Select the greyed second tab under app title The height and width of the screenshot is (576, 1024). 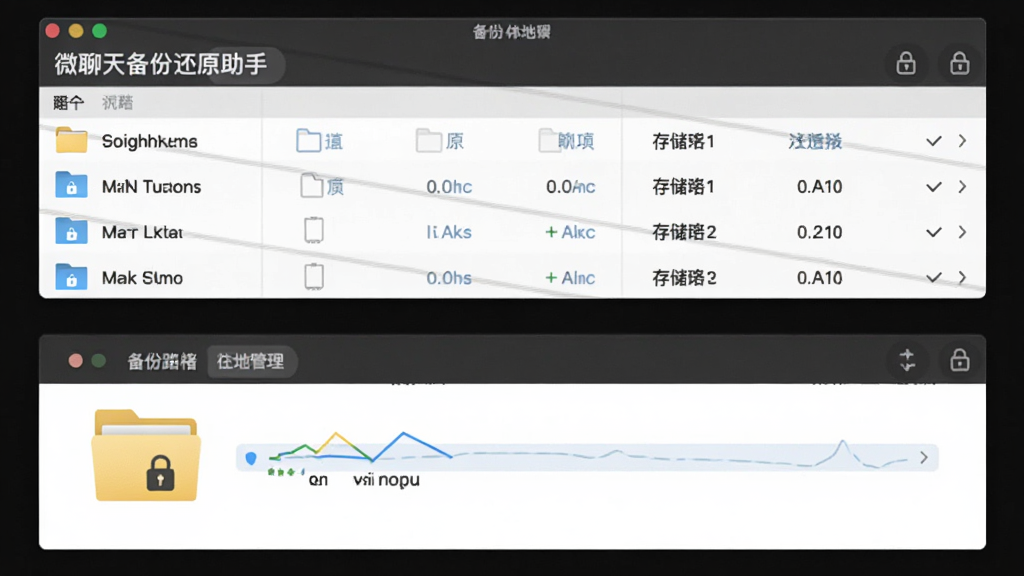coord(118,103)
